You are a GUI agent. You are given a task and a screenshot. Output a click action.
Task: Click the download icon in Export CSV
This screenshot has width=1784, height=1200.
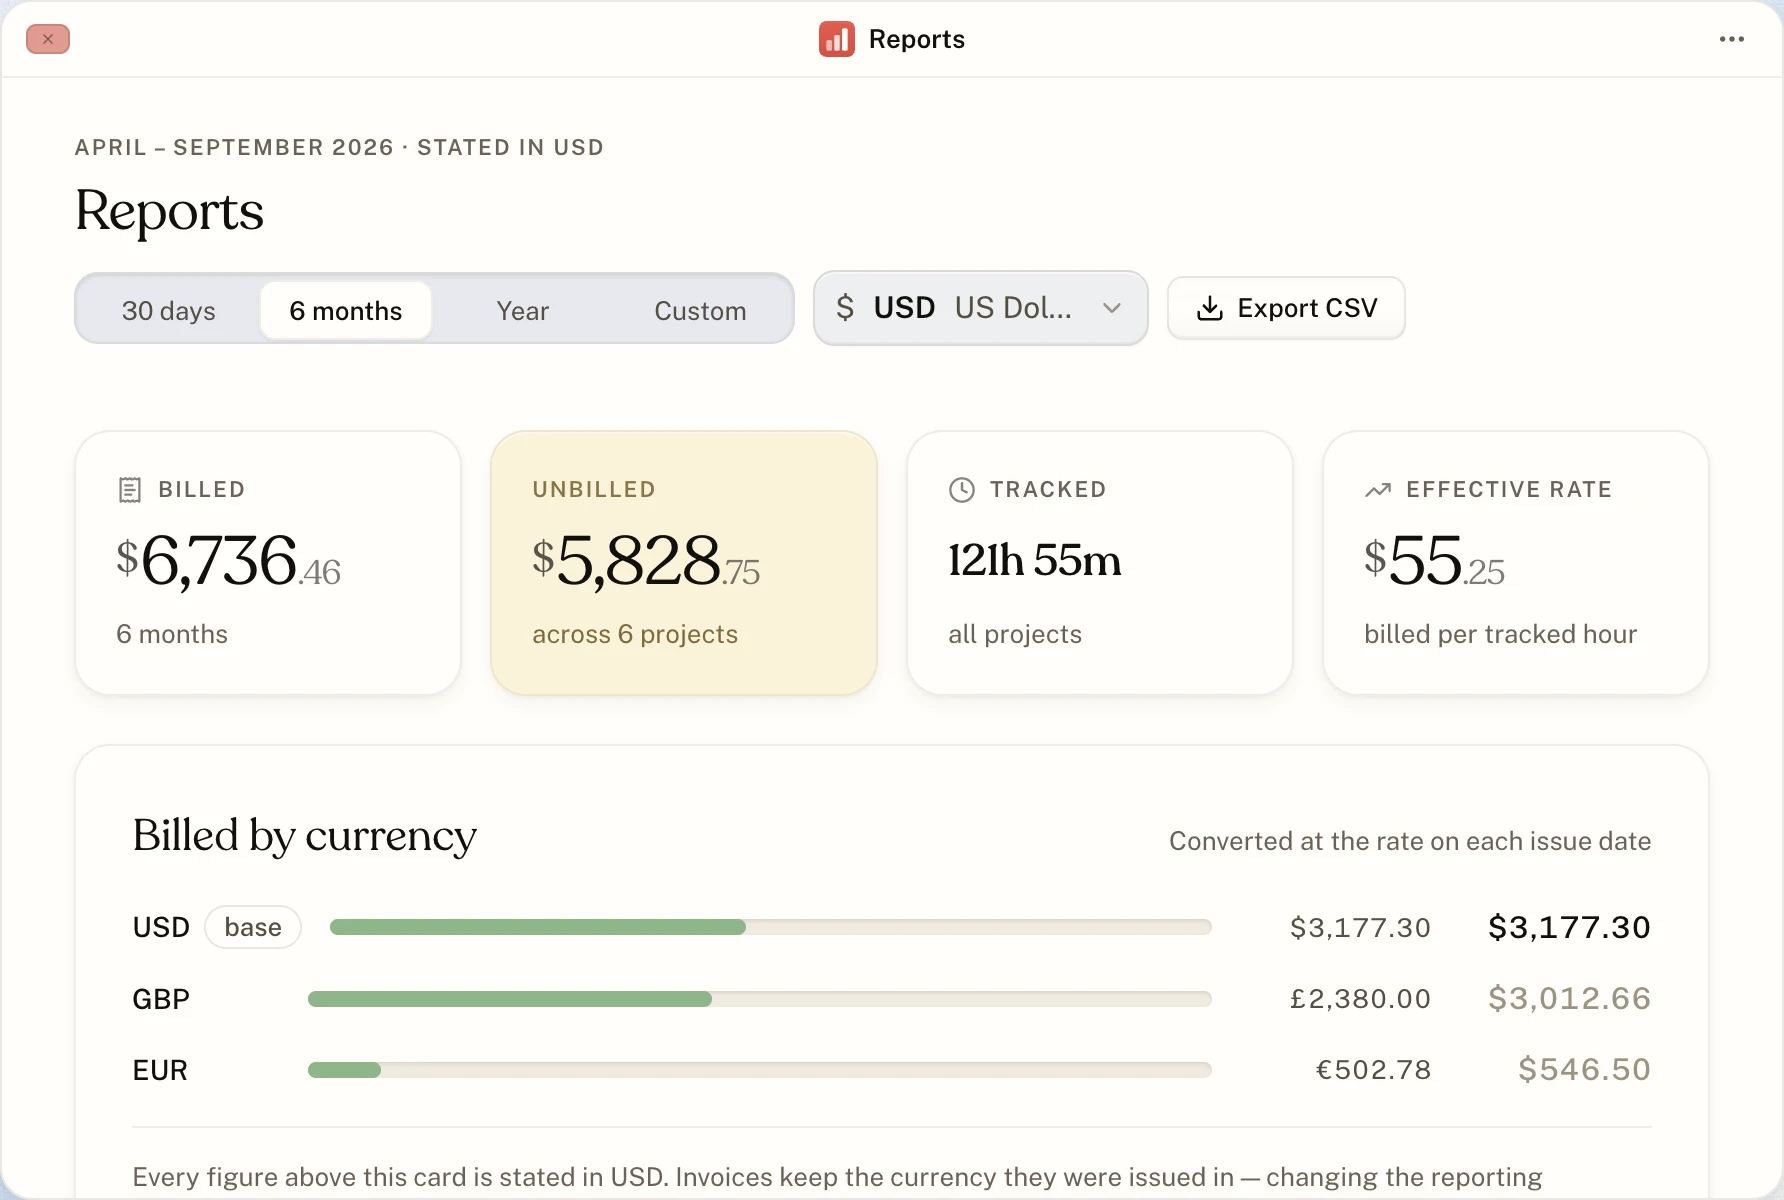click(1210, 308)
